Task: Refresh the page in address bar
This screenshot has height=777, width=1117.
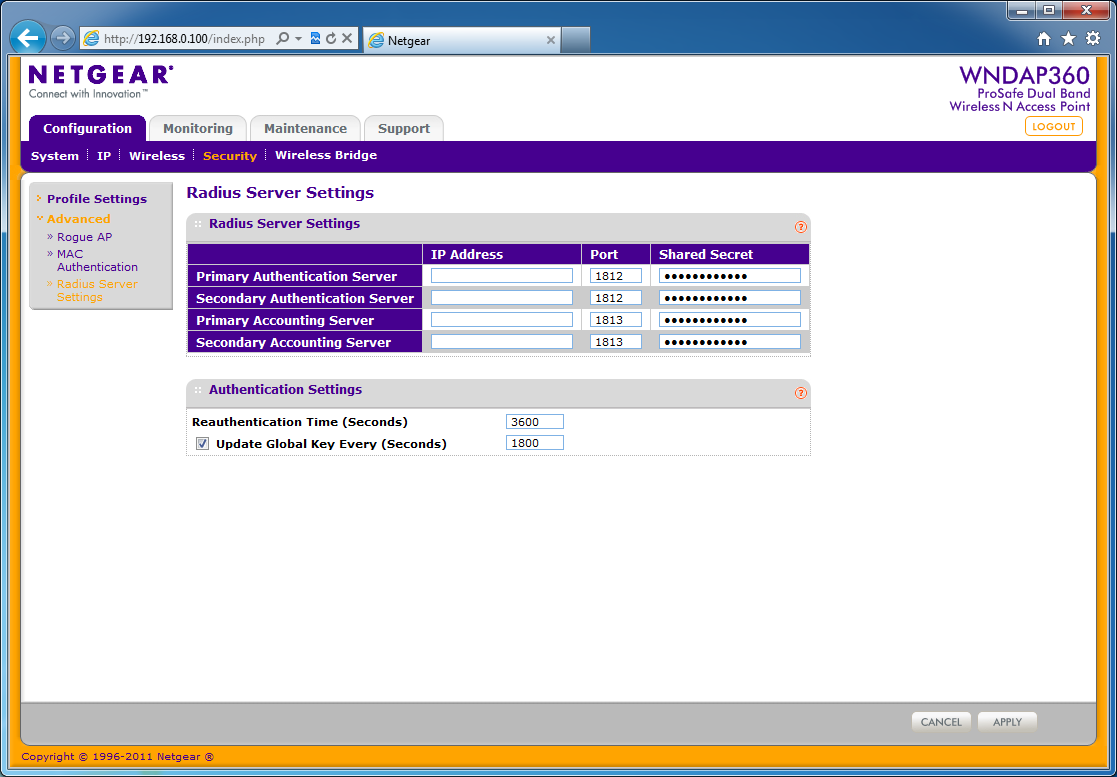Action: [x=331, y=38]
